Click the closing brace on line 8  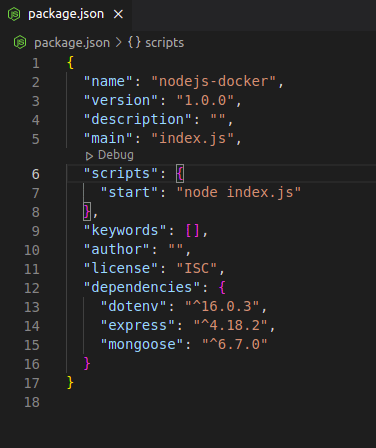pos(87,212)
